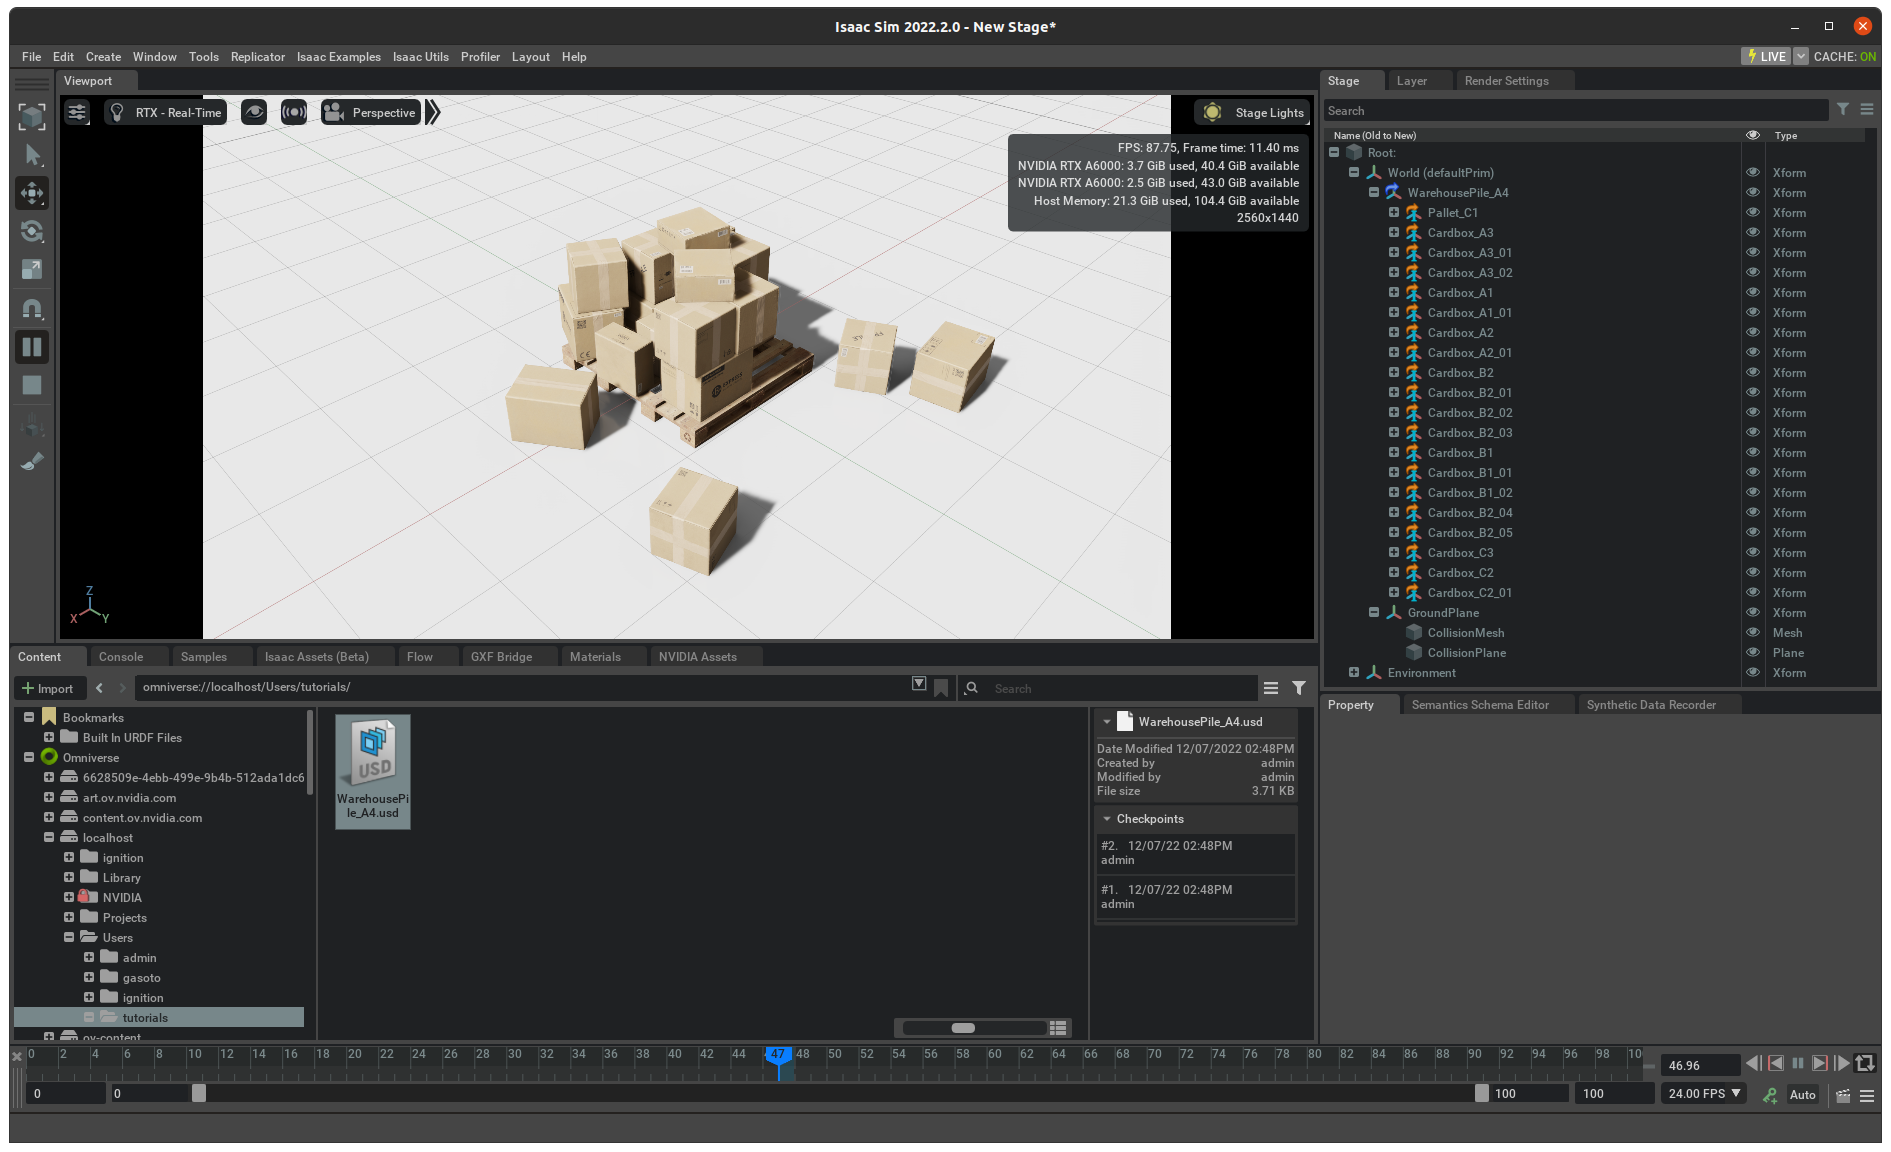Toggle visibility of WarehousePile_A4
The width and height of the screenshot is (1891, 1152).
coord(1753,192)
